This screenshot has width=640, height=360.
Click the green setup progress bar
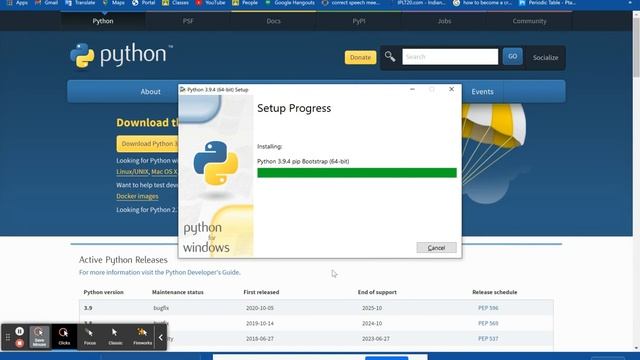point(357,173)
